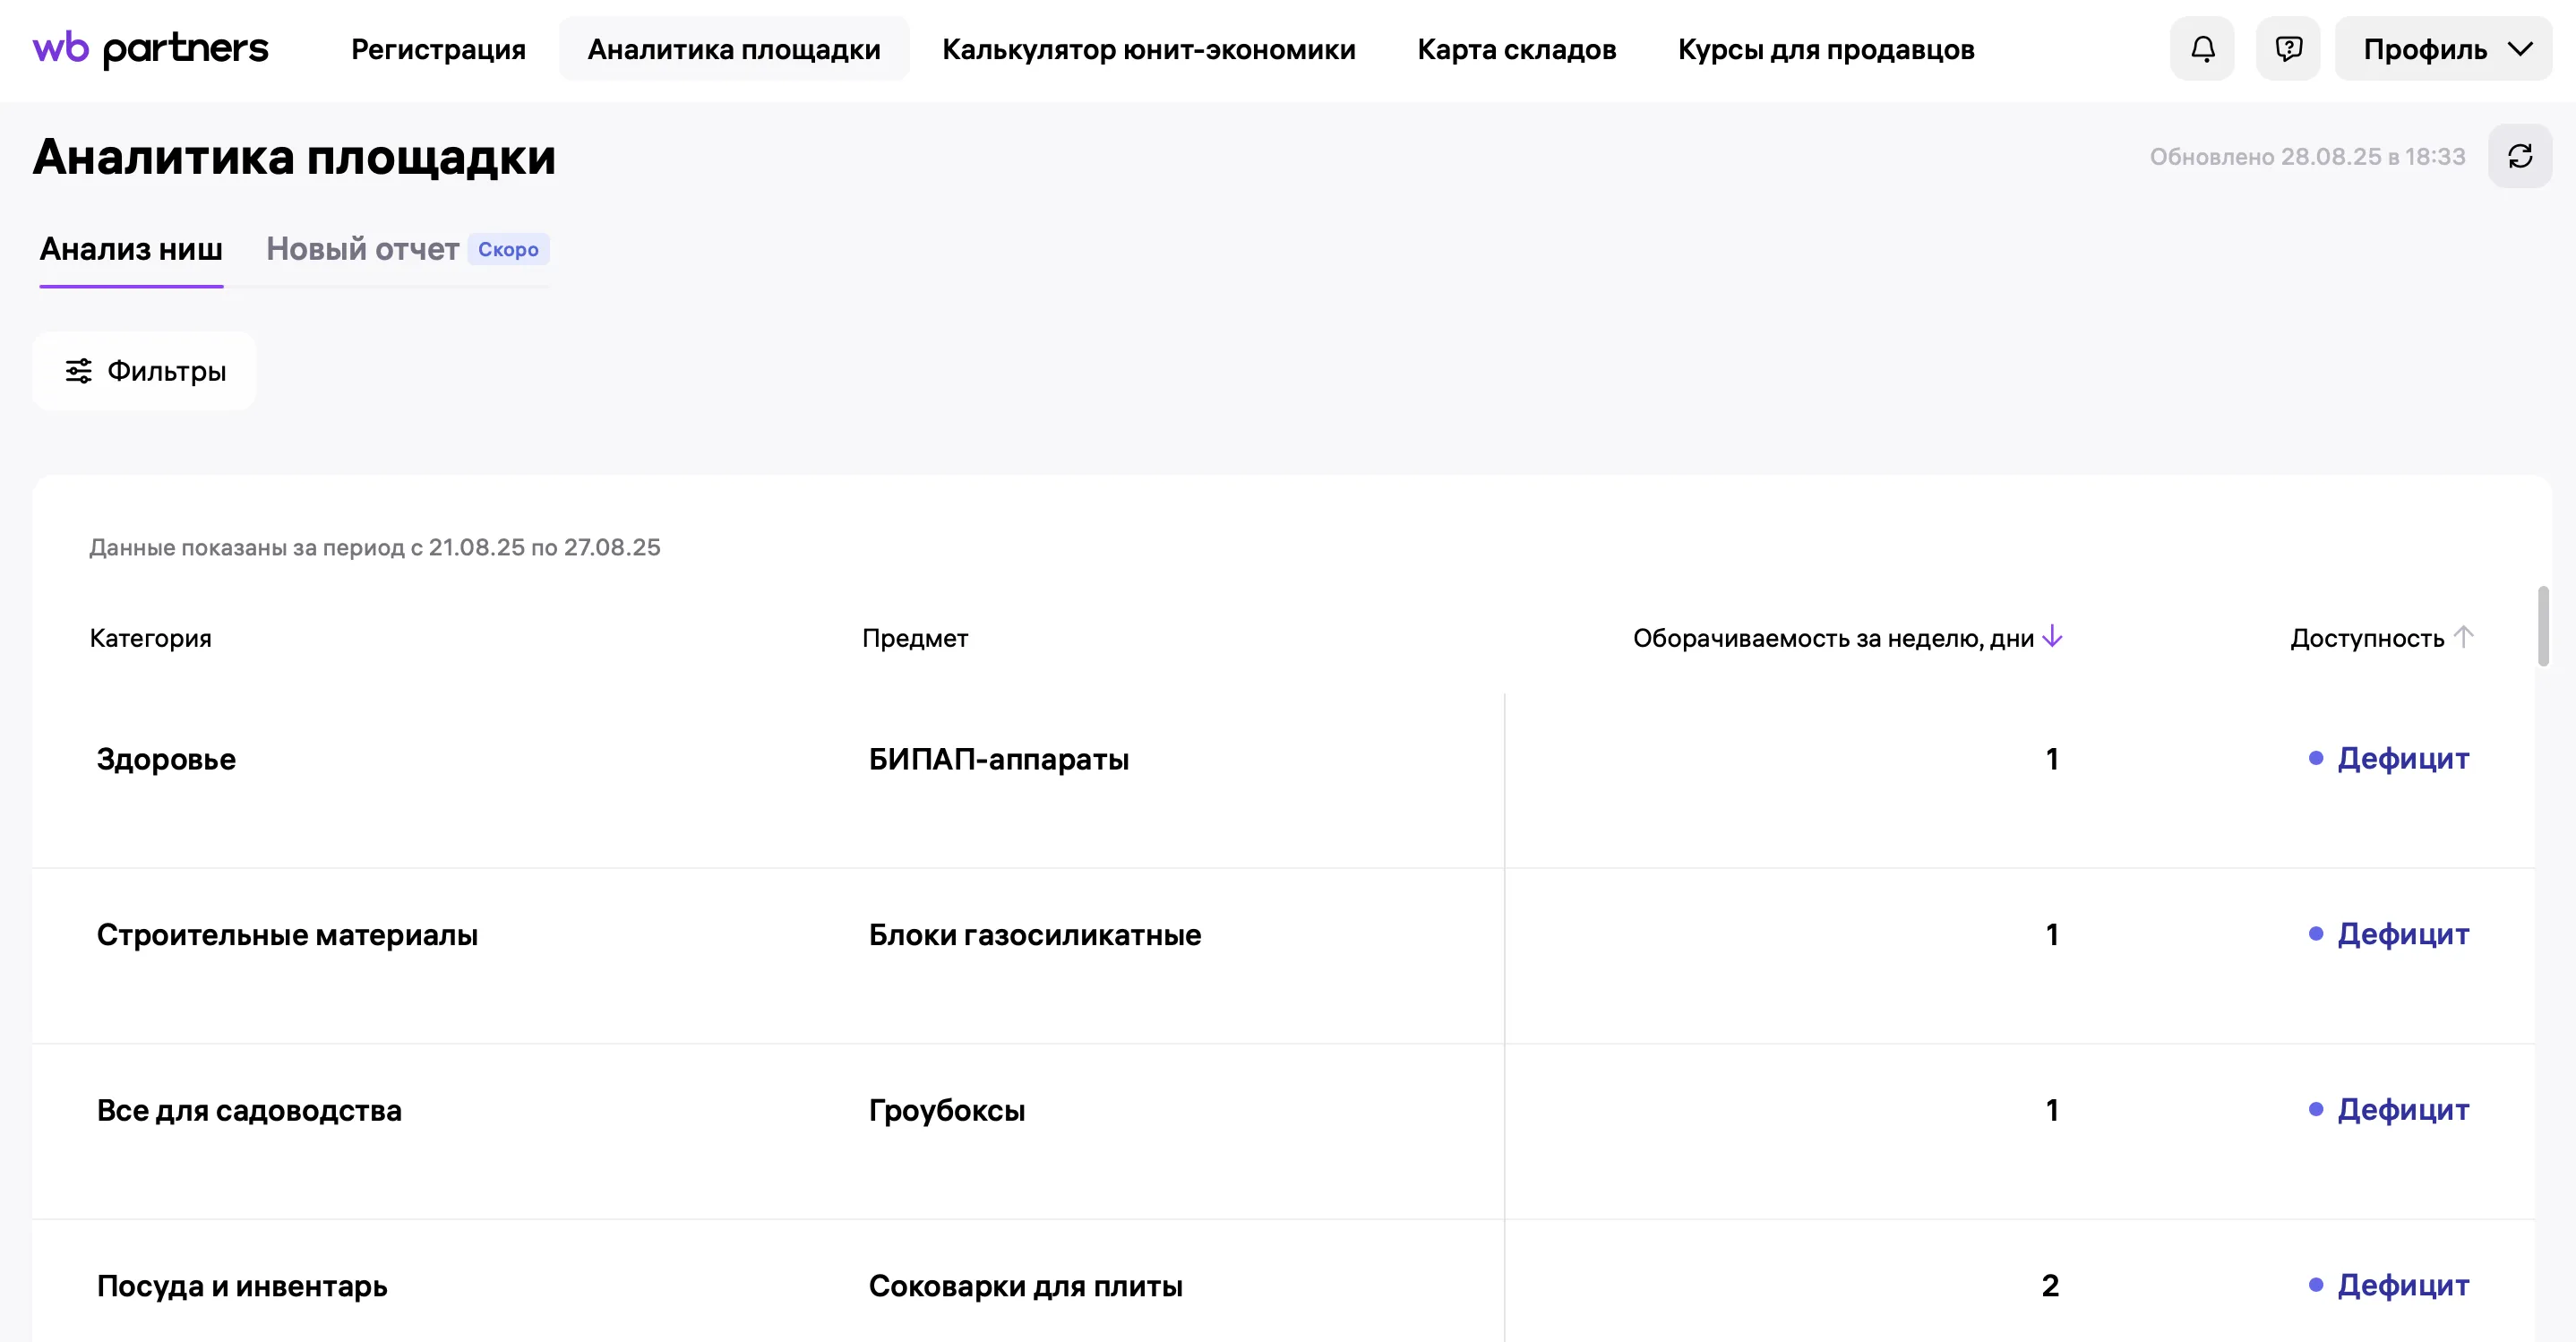Image resolution: width=2576 pixels, height=1342 pixels.
Task: Open Карта складов page
Action: [x=1516, y=49]
